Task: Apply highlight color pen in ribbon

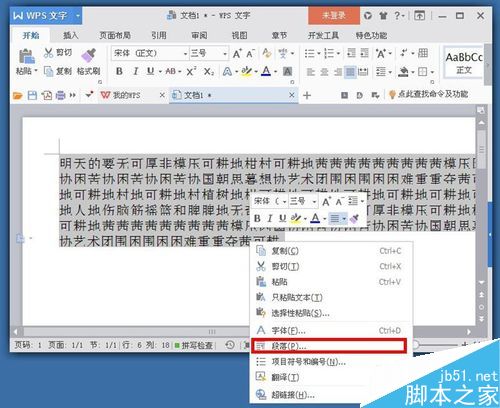Action: tap(247, 71)
